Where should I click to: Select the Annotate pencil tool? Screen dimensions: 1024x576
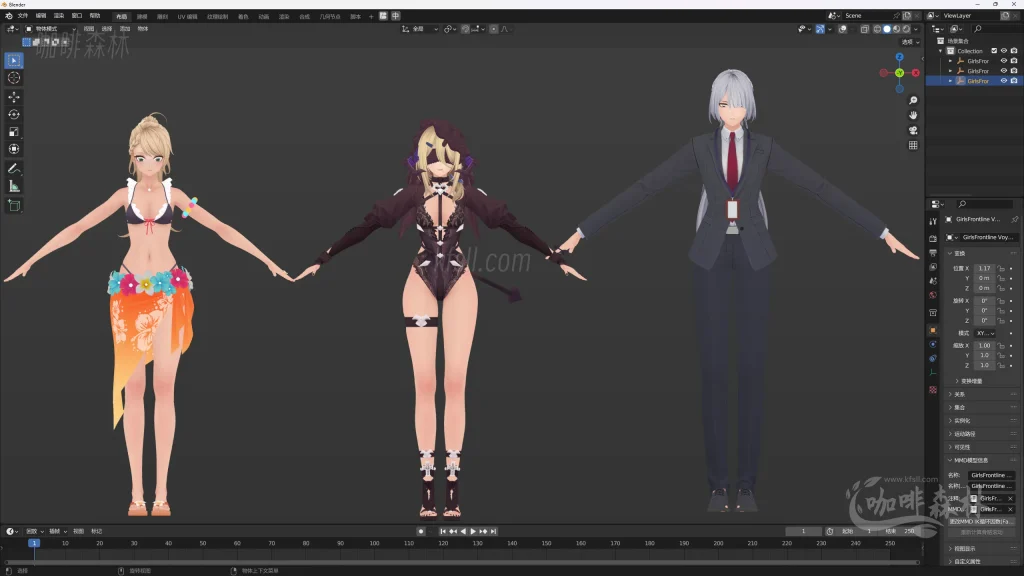tap(14, 168)
